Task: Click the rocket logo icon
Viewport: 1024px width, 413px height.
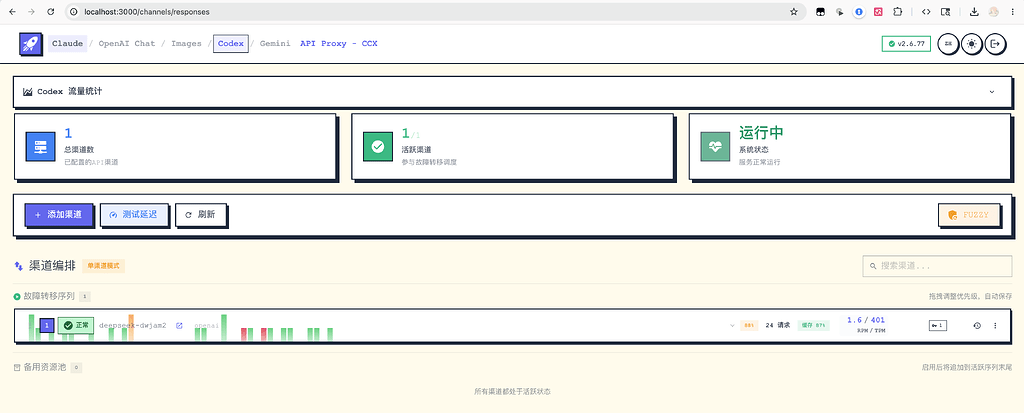Action: pos(30,44)
